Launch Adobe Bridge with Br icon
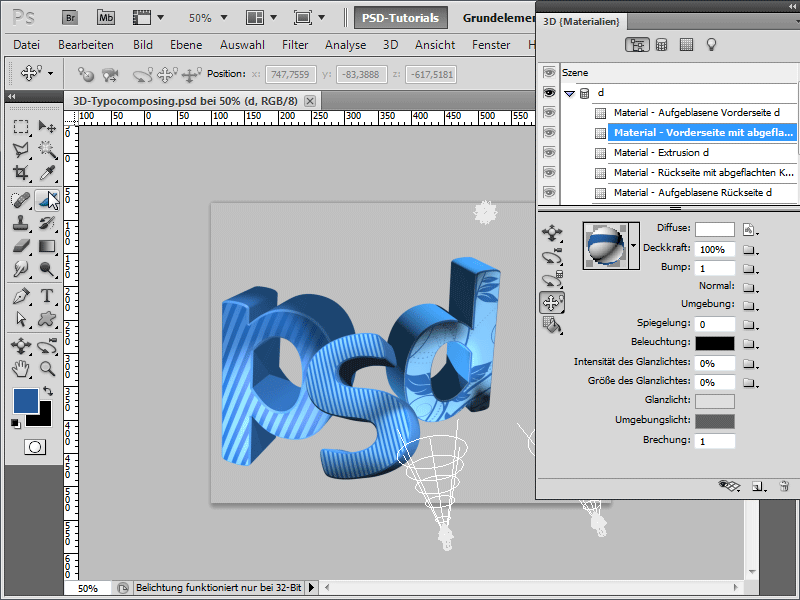This screenshot has height=600, width=800. coord(70,18)
